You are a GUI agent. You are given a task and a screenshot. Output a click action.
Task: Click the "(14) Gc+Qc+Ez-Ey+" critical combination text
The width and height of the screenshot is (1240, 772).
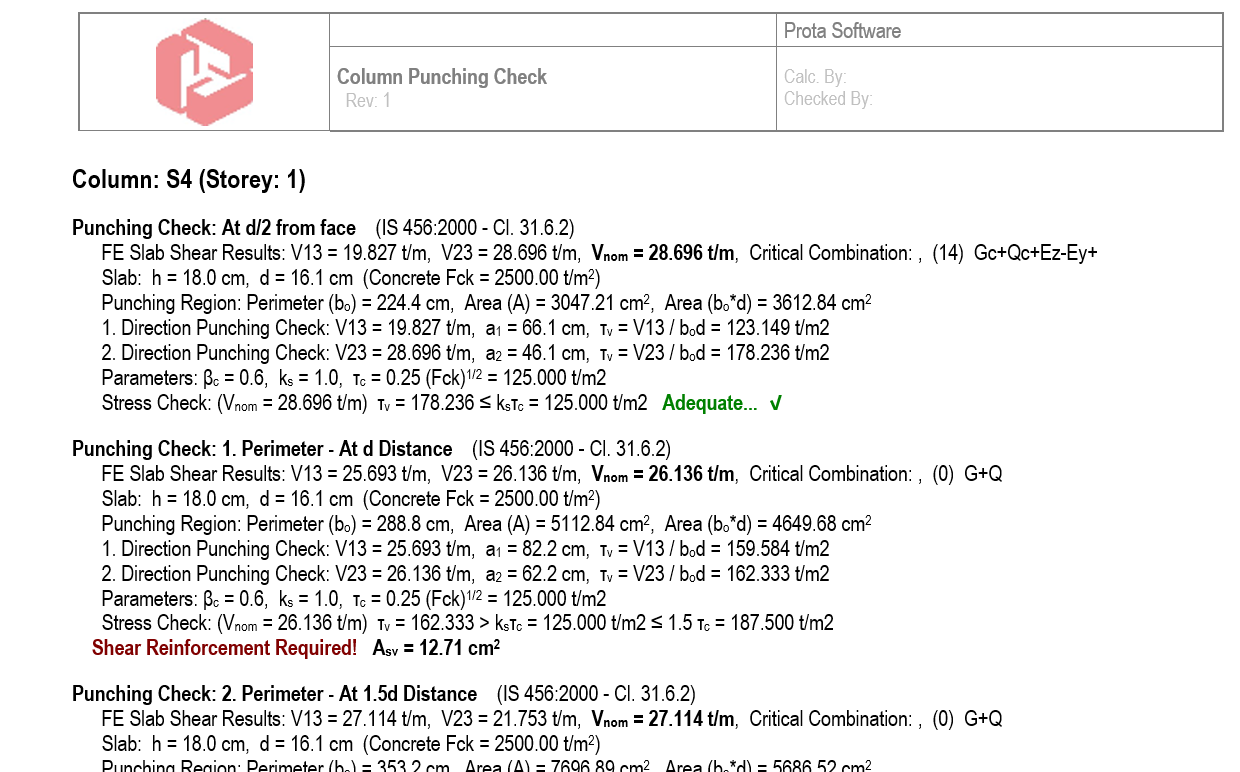[1014, 253]
